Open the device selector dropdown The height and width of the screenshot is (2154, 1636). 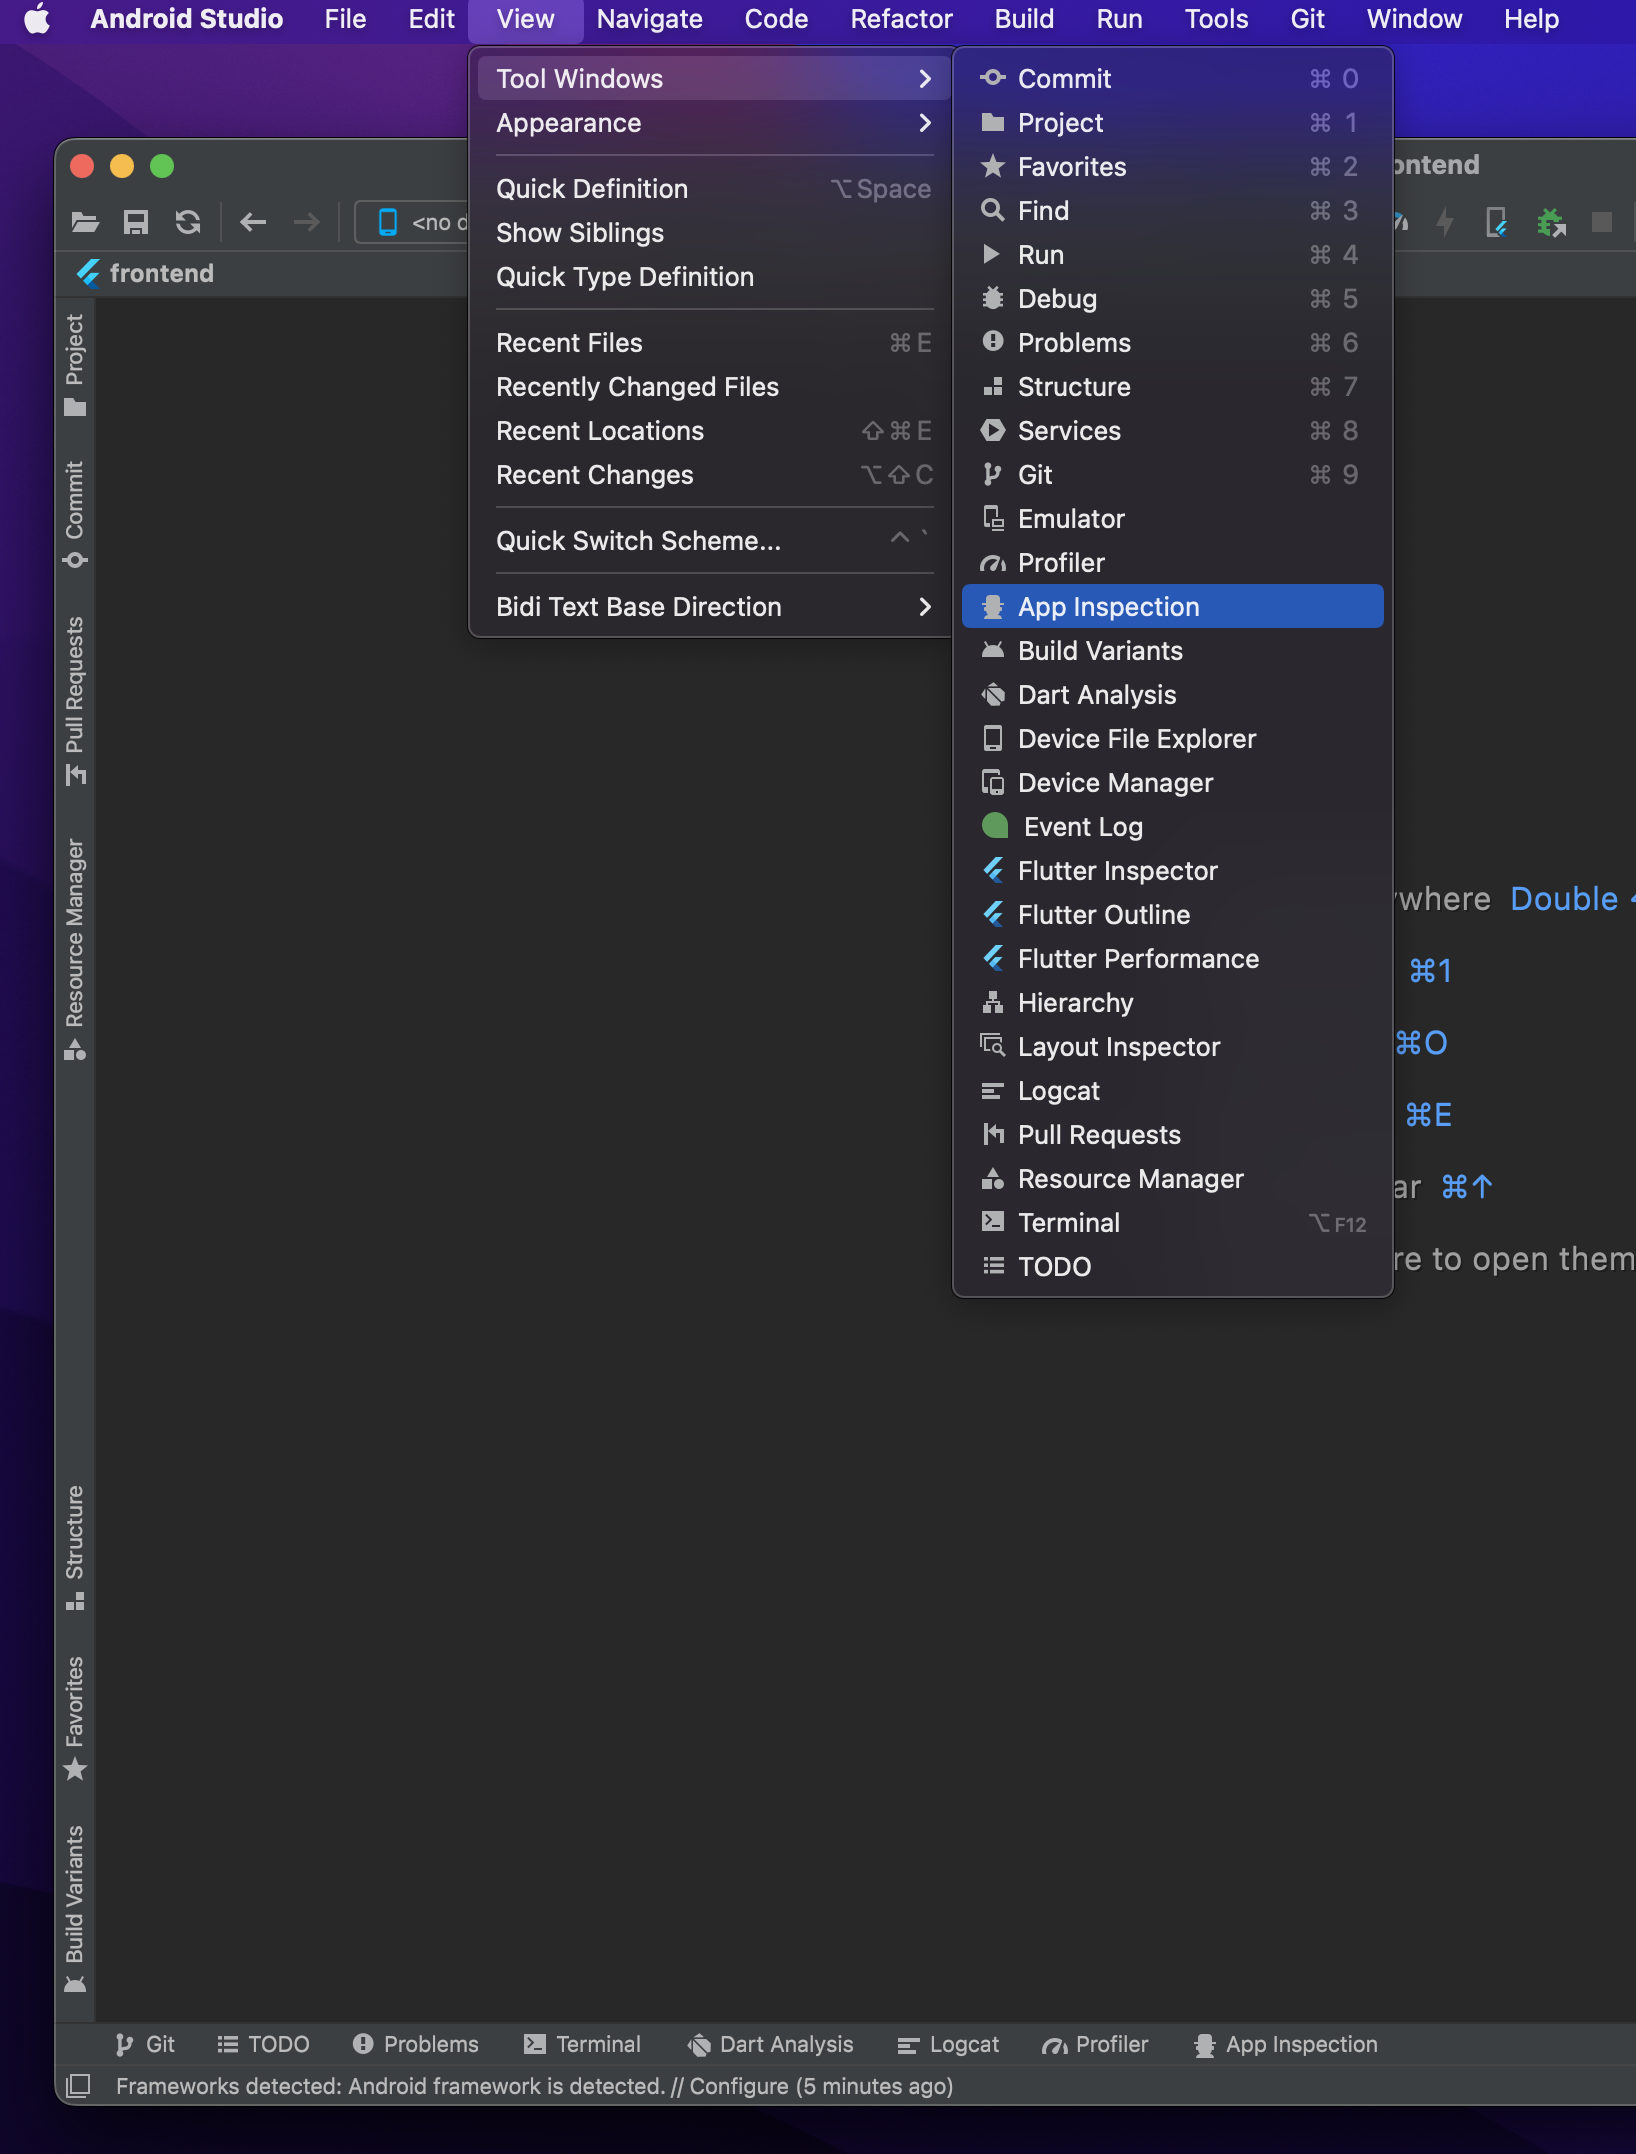click(412, 222)
